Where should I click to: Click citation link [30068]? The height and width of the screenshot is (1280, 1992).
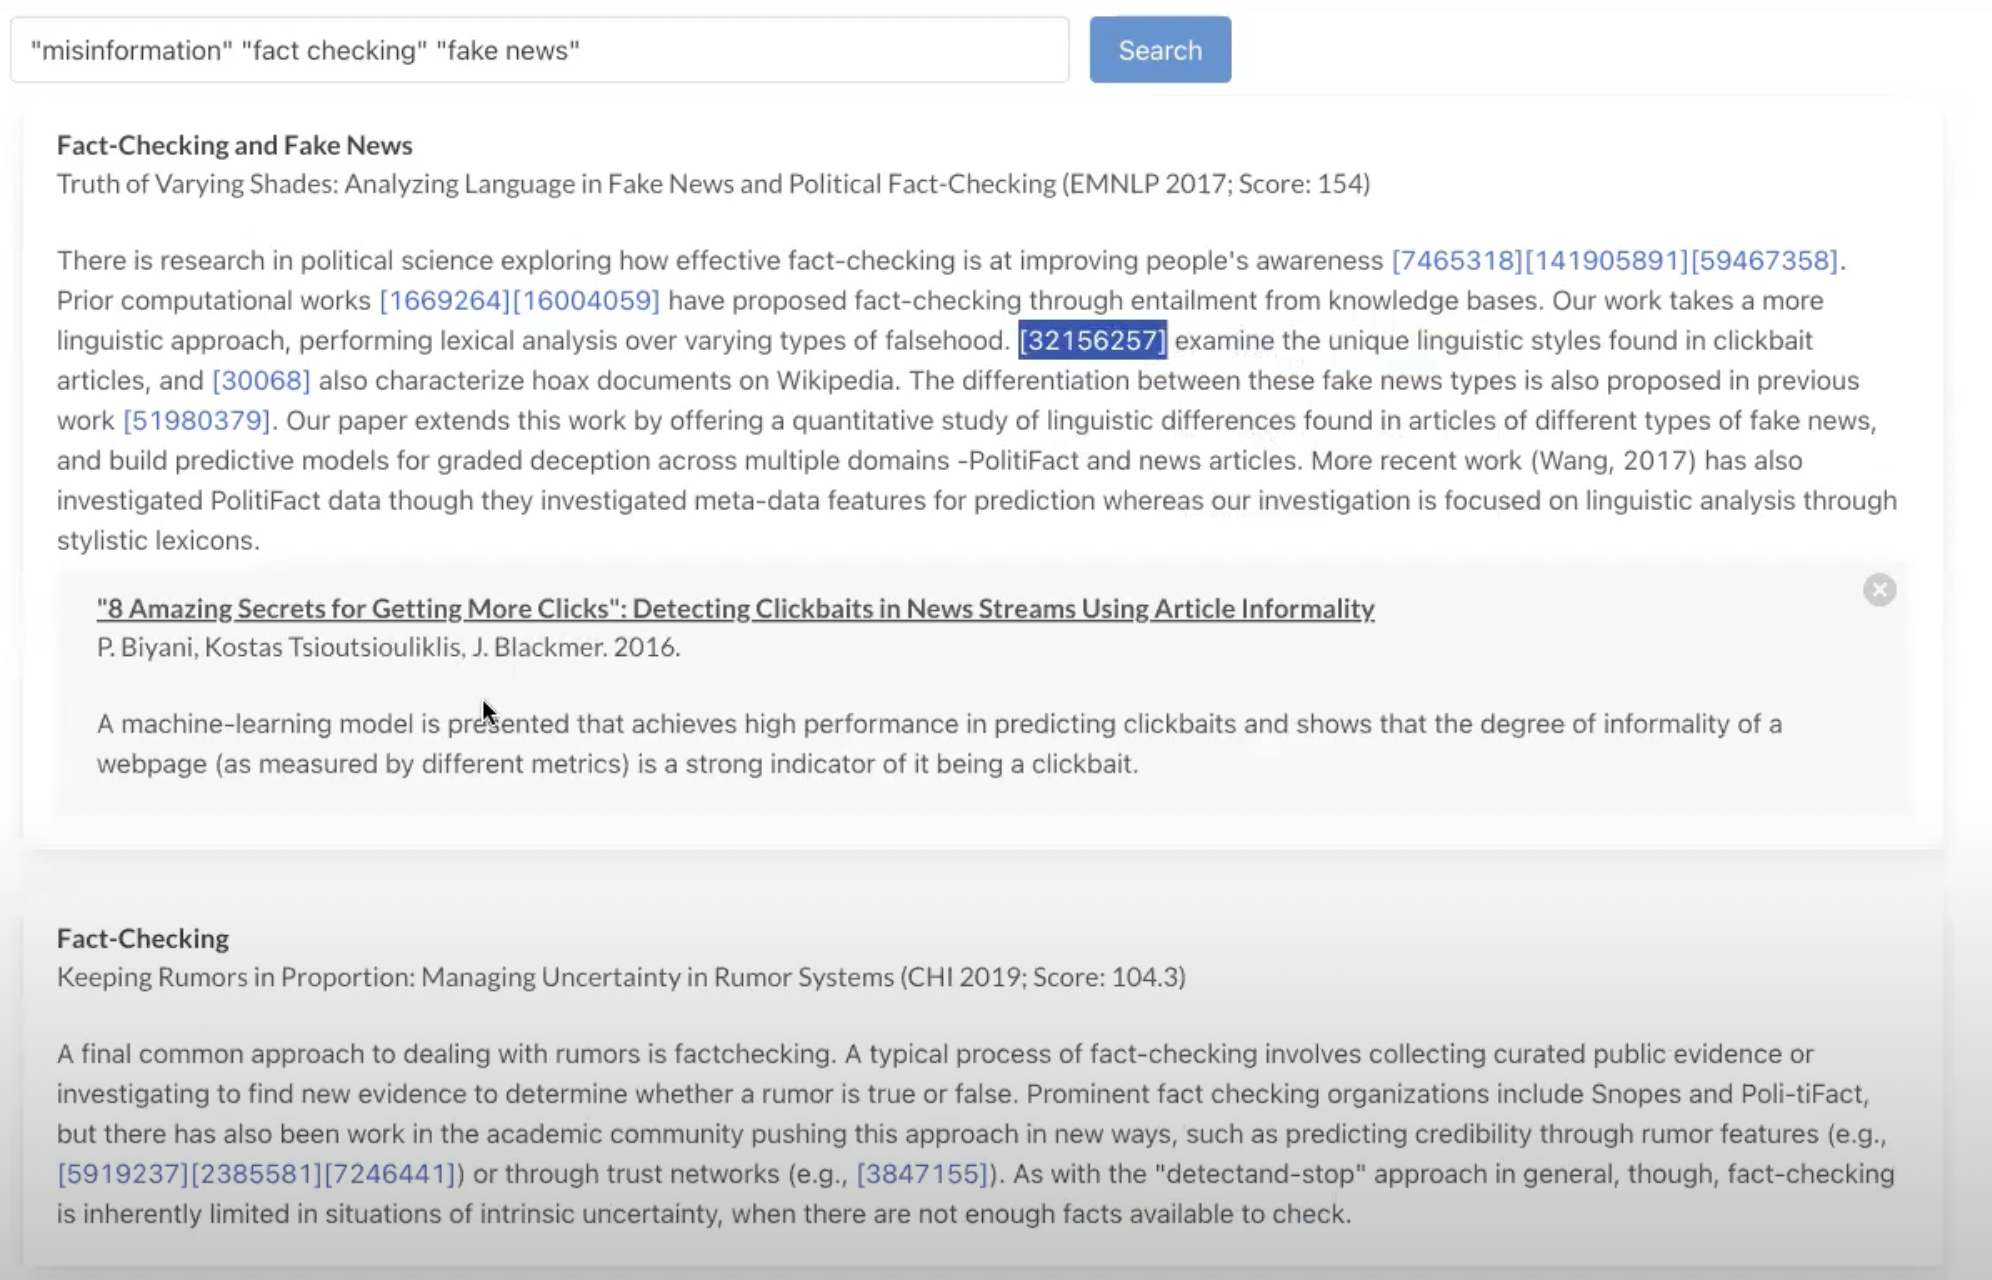pos(261,380)
